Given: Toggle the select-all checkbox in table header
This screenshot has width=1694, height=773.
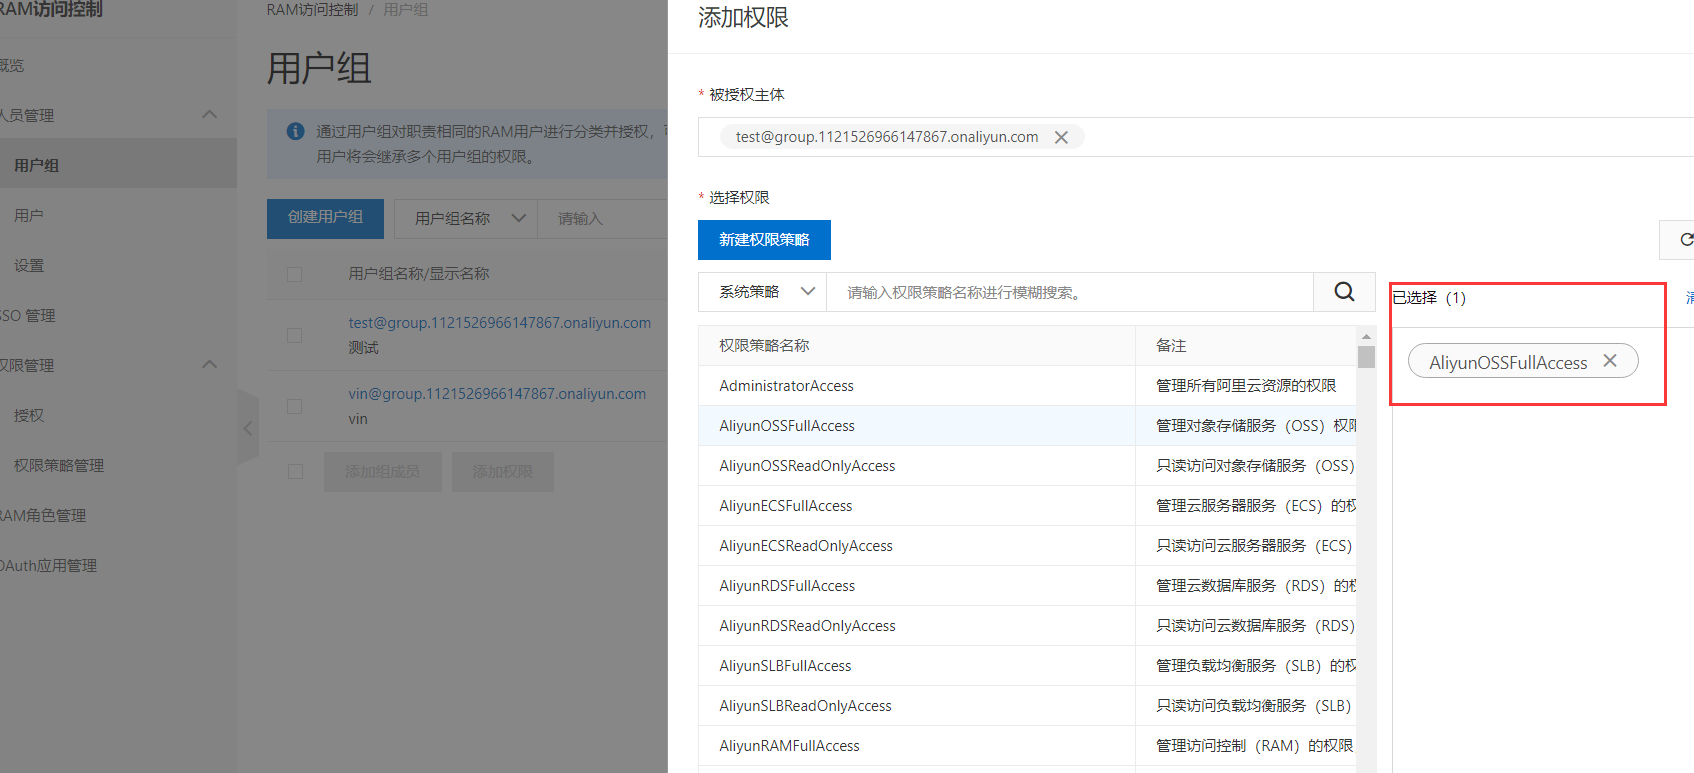Looking at the screenshot, I should [294, 274].
